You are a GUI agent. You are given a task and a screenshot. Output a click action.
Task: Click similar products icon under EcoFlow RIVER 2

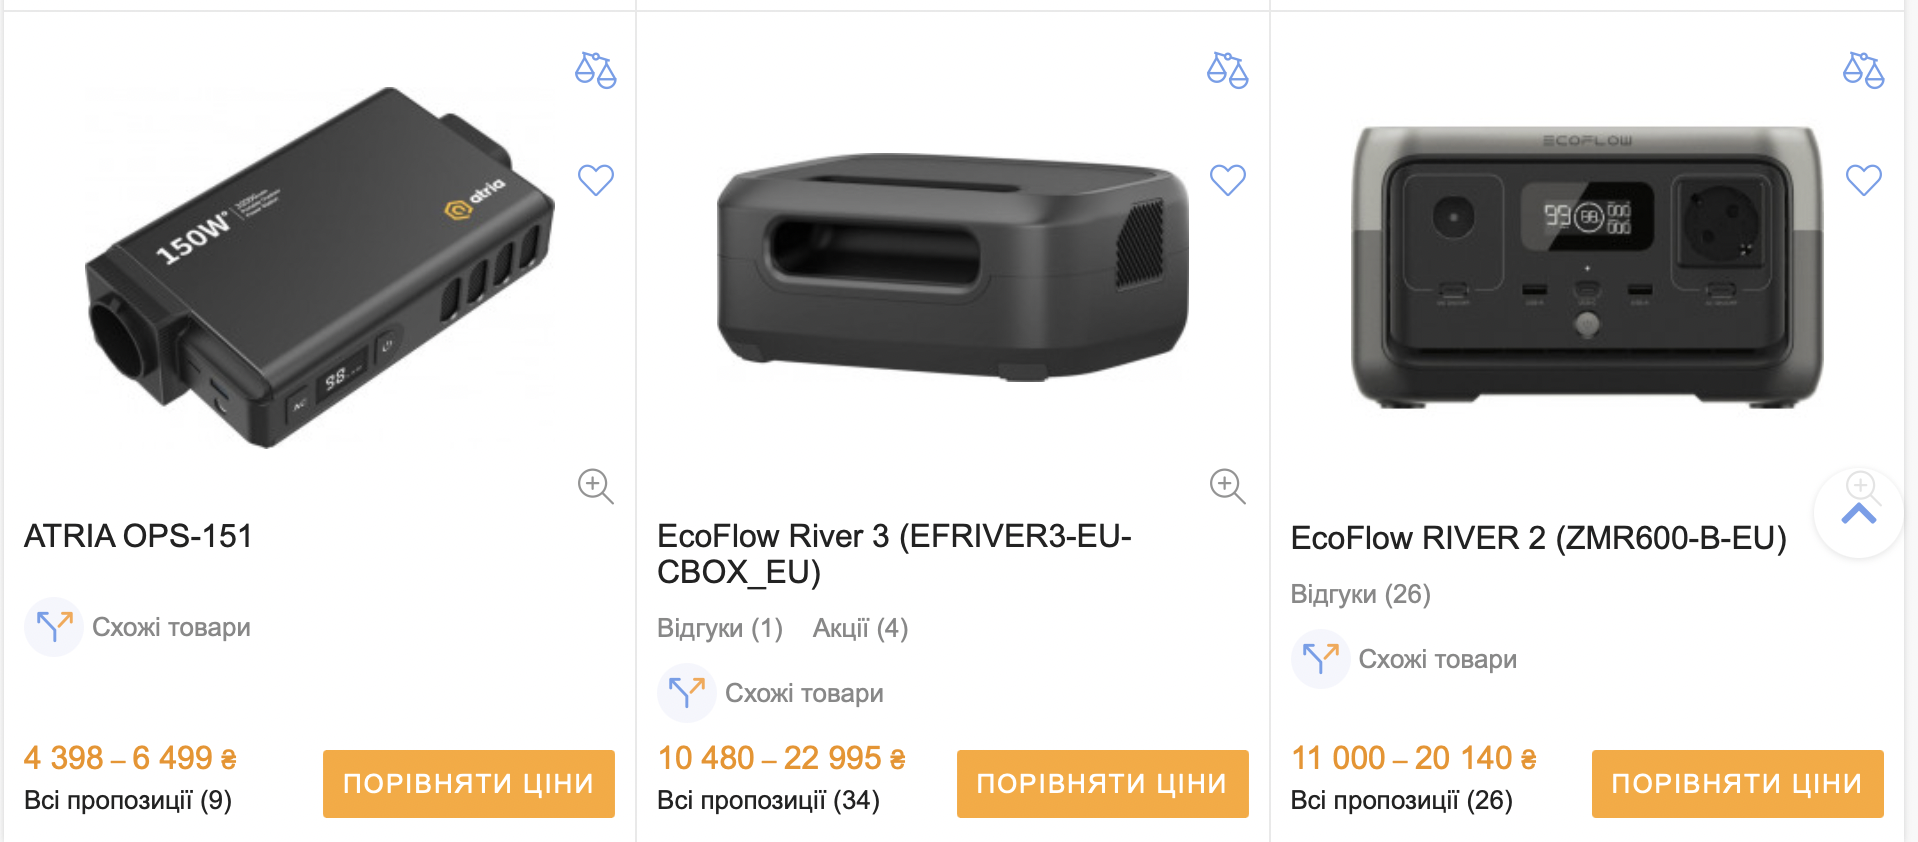[x=1320, y=659]
